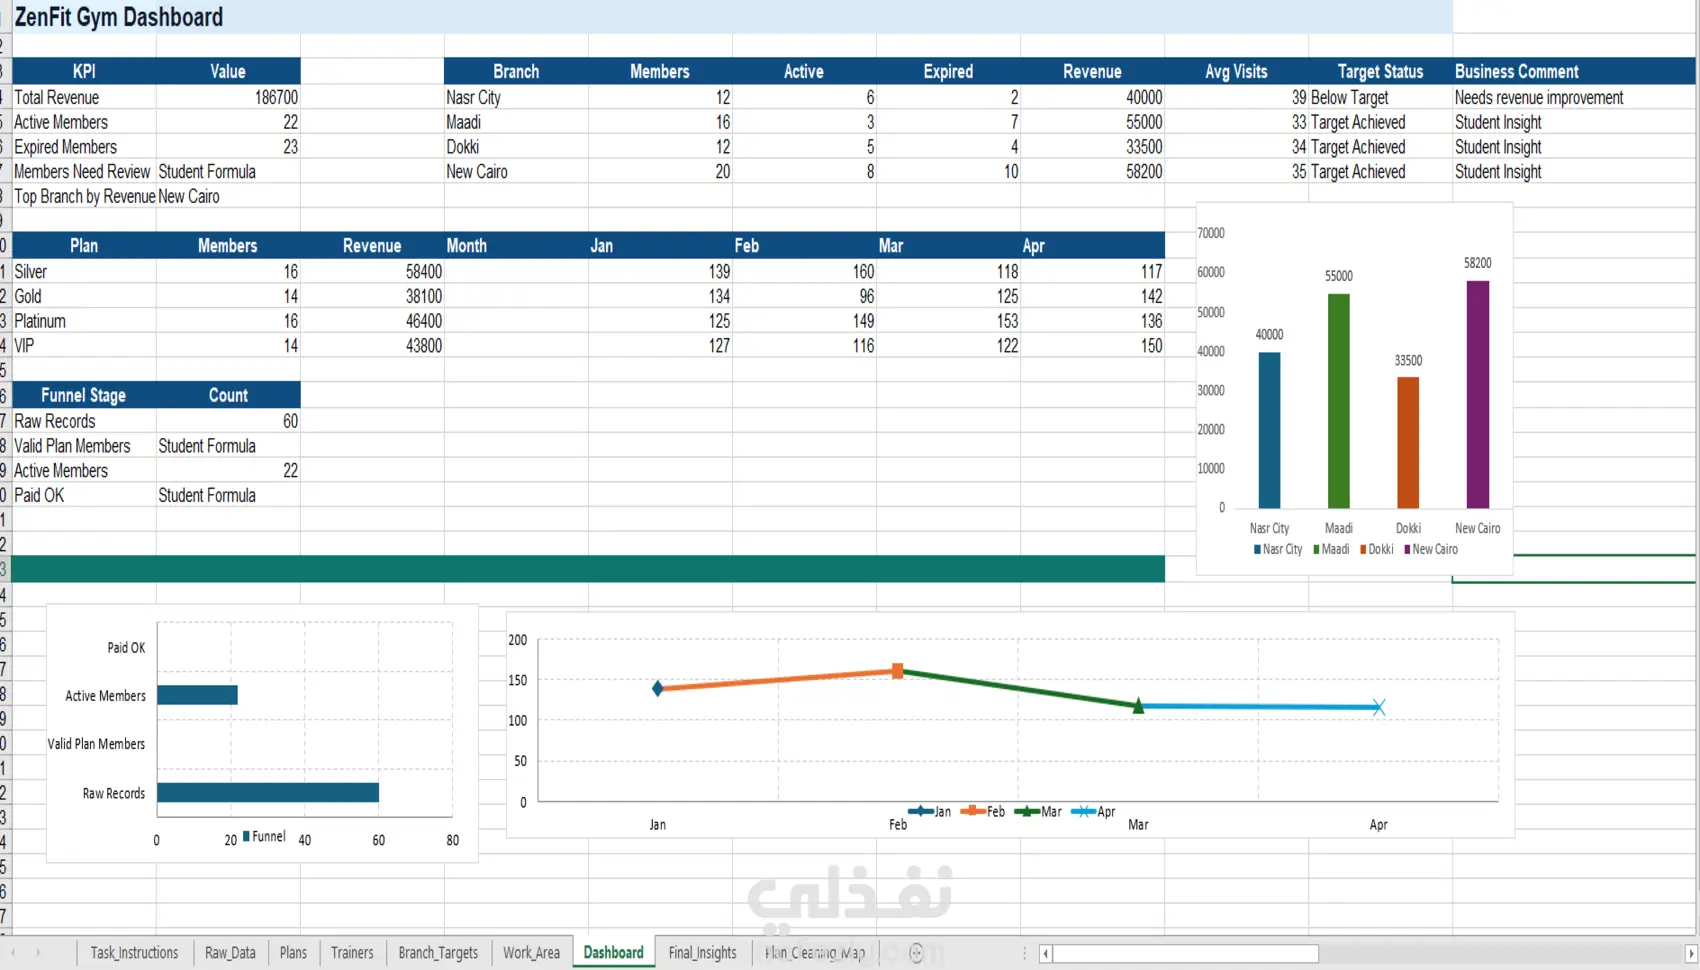Select the purple New Cairo chart bar
This screenshot has height=970, width=1700.
1477,394
